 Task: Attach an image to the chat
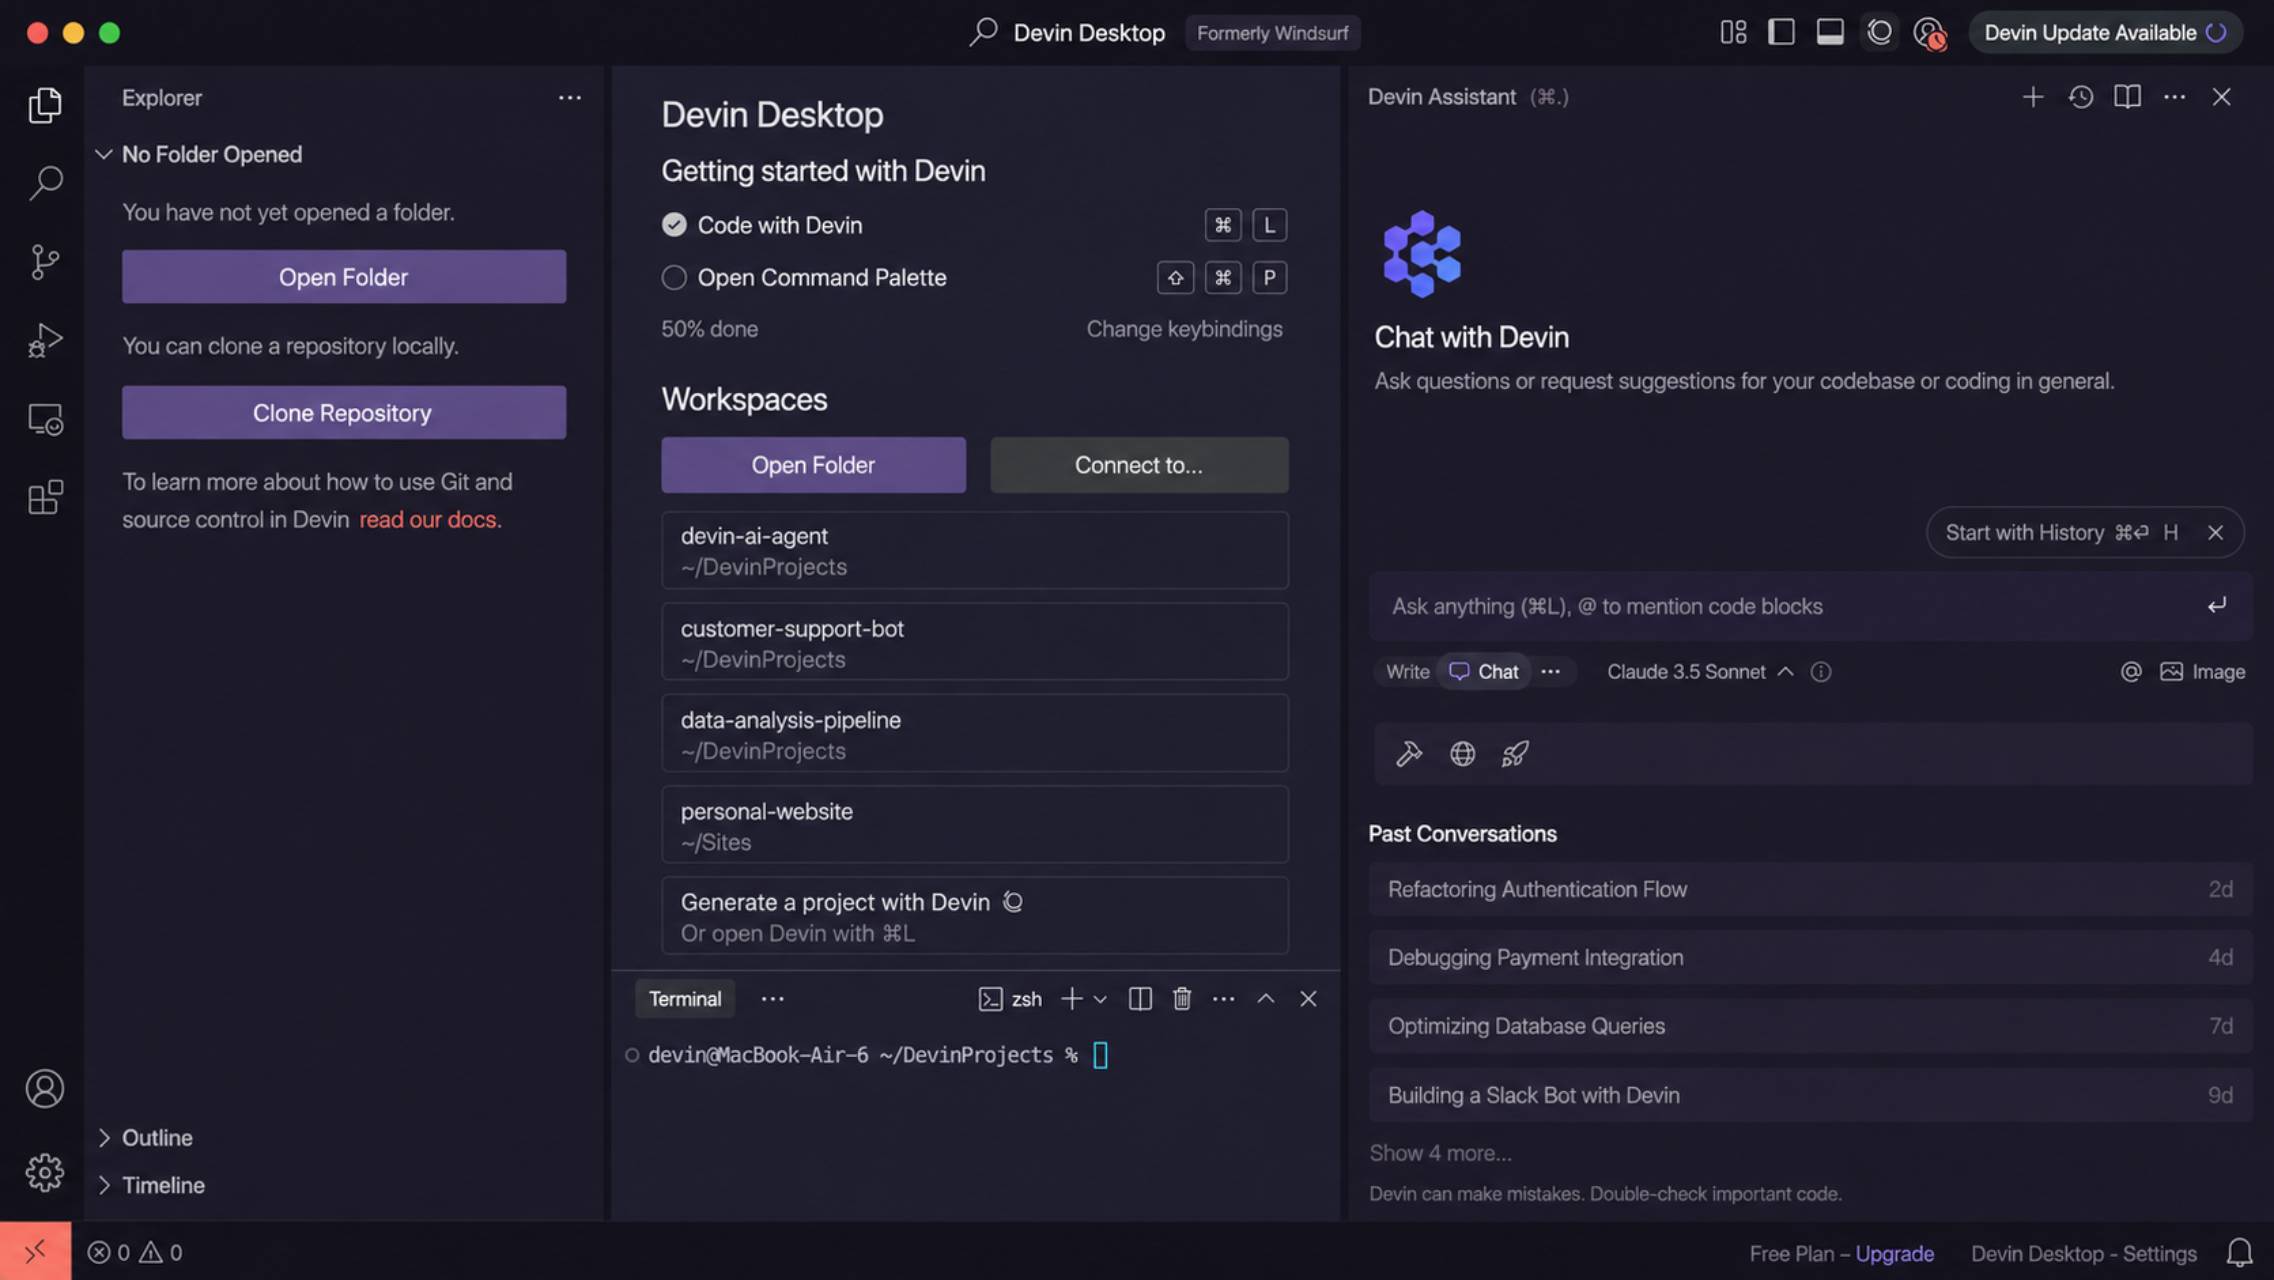(2202, 672)
